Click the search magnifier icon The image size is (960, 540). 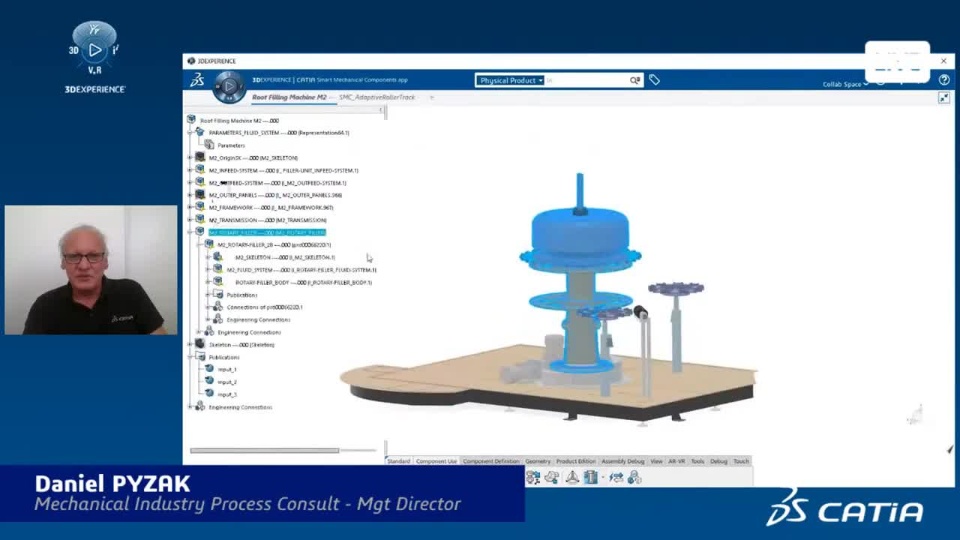click(x=635, y=80)
